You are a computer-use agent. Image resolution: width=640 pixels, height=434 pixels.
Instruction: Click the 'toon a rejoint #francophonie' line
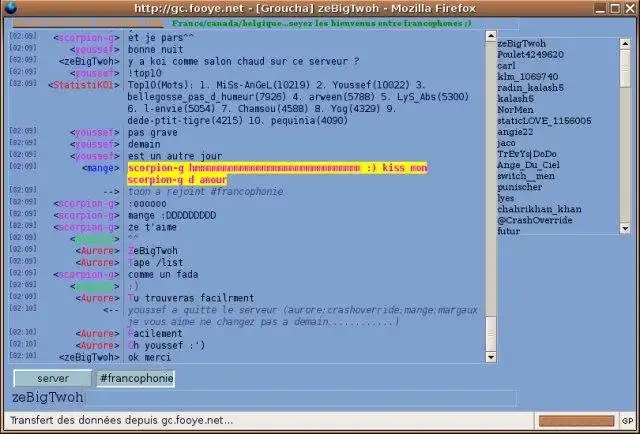(x=205, y=192)
